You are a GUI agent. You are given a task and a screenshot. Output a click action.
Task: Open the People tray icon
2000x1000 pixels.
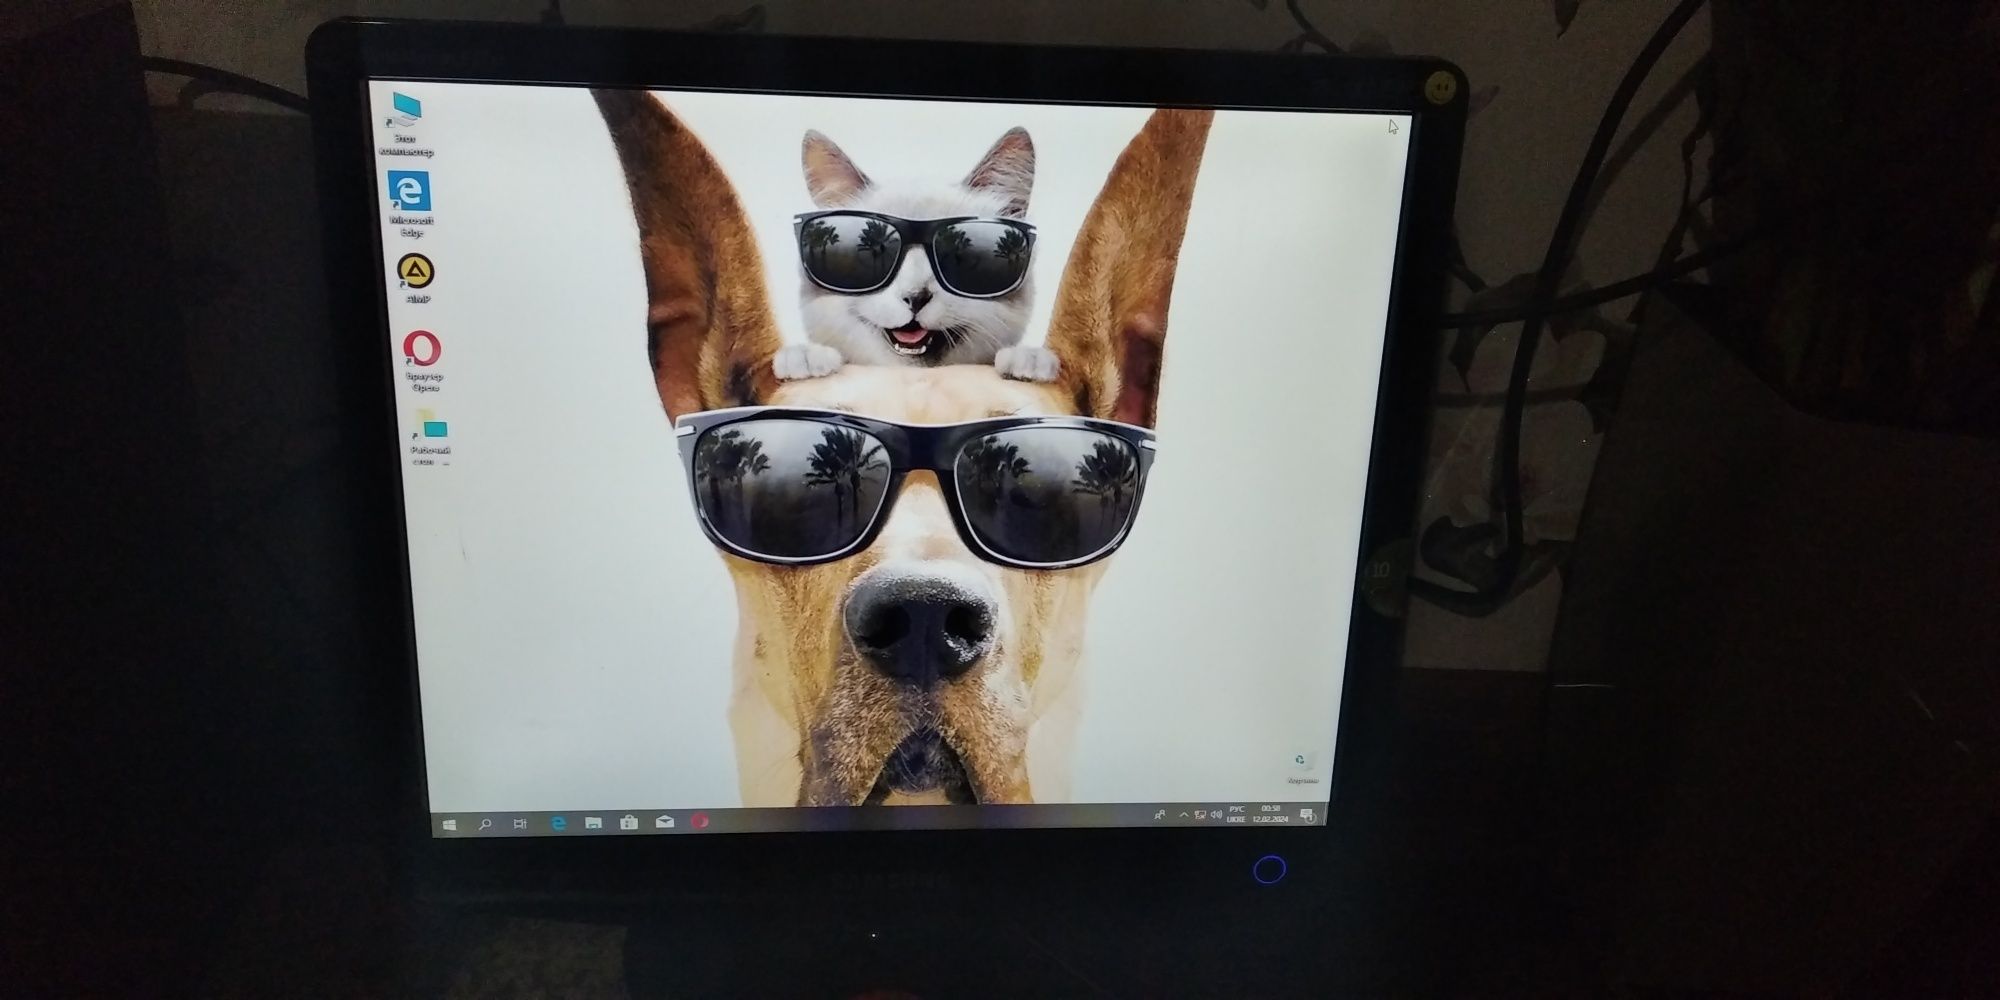click(1160, 815)
